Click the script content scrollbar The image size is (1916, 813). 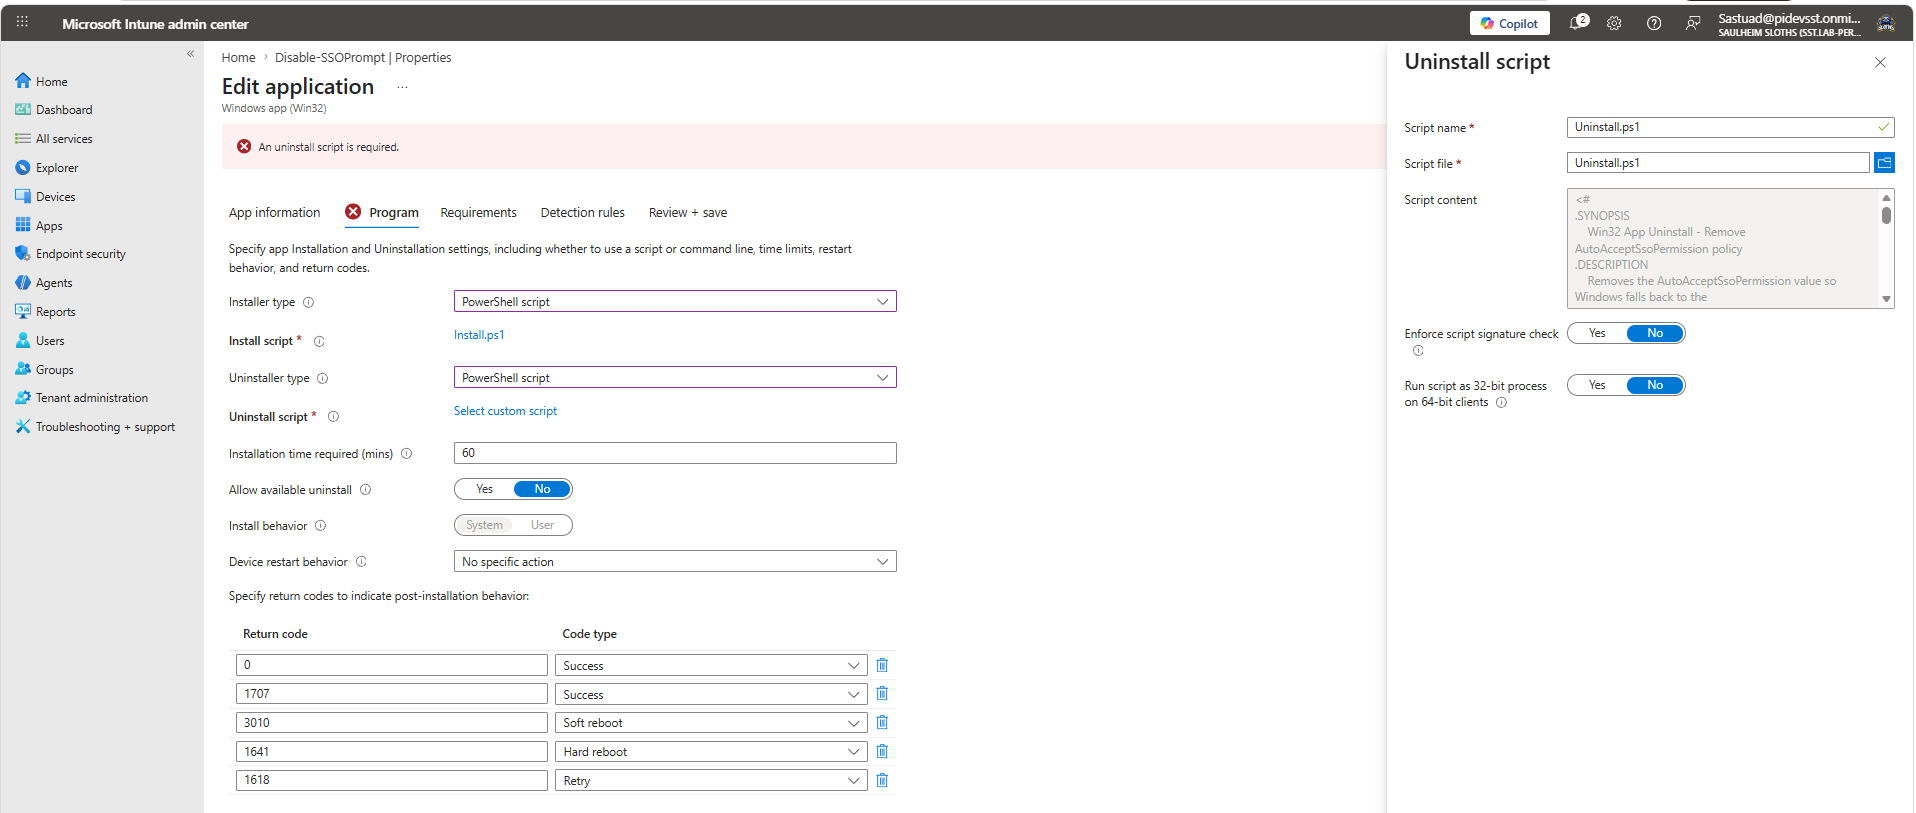pyautogui.click(x=1886, y=248)
